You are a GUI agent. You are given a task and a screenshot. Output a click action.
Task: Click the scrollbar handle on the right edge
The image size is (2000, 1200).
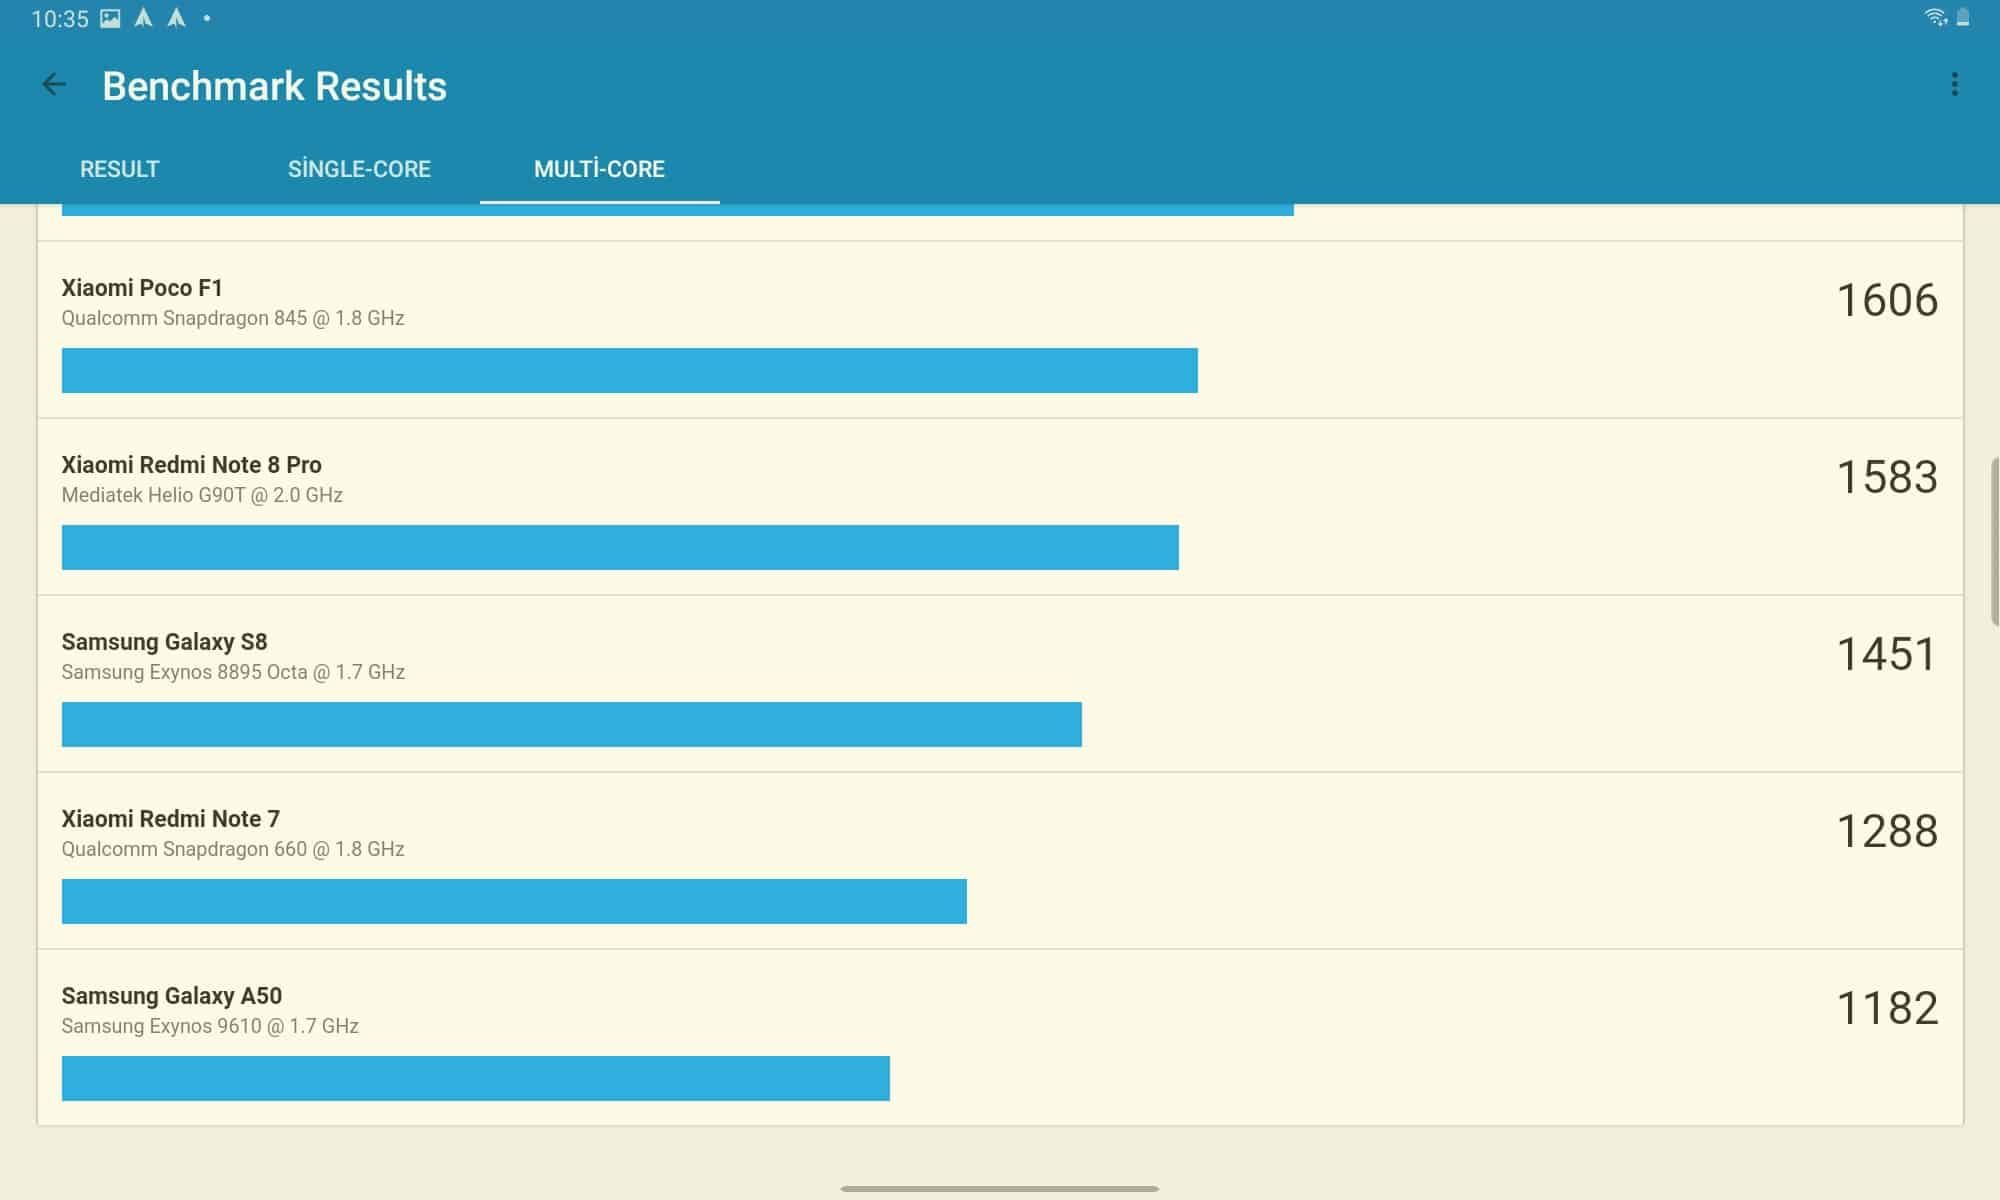pos(1995,542)
